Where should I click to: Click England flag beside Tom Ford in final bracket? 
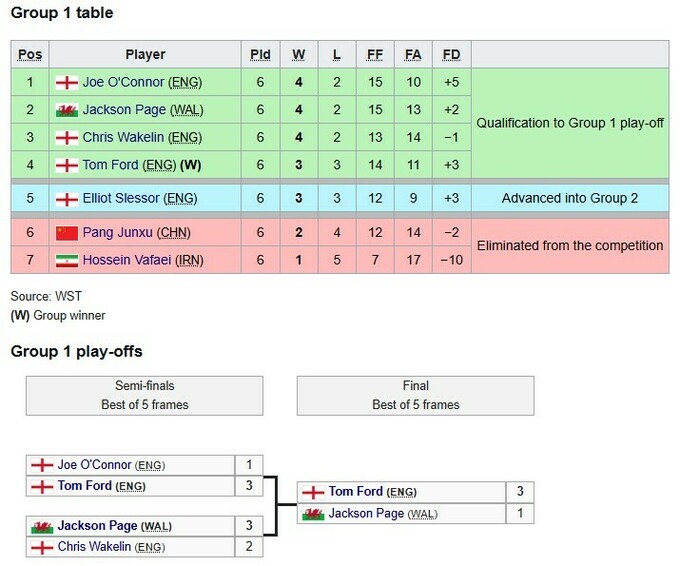(313, 491)
